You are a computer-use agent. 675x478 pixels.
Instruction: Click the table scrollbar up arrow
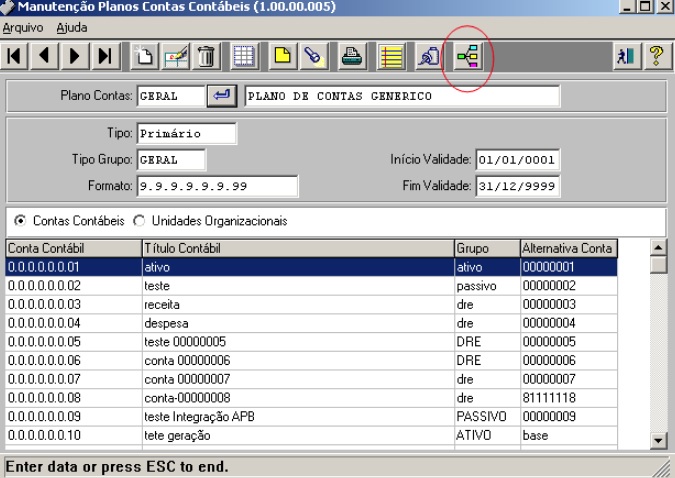pyautogui.click(x=658, y=248)
